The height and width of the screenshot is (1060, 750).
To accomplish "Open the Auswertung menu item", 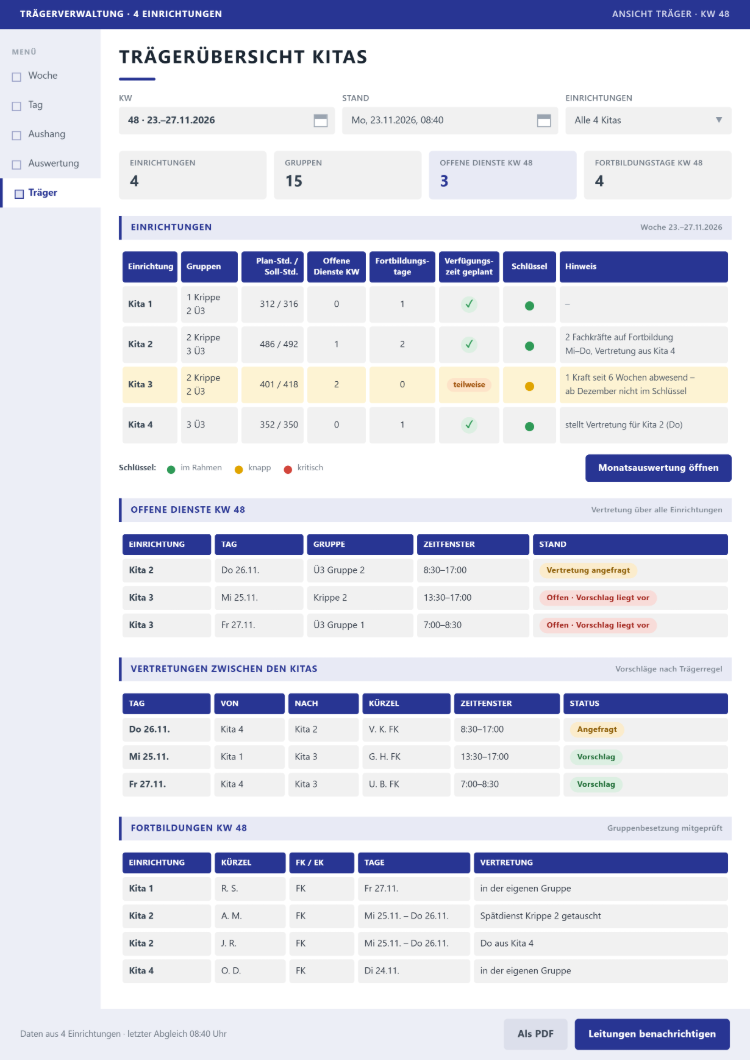I will click(50, 163).
